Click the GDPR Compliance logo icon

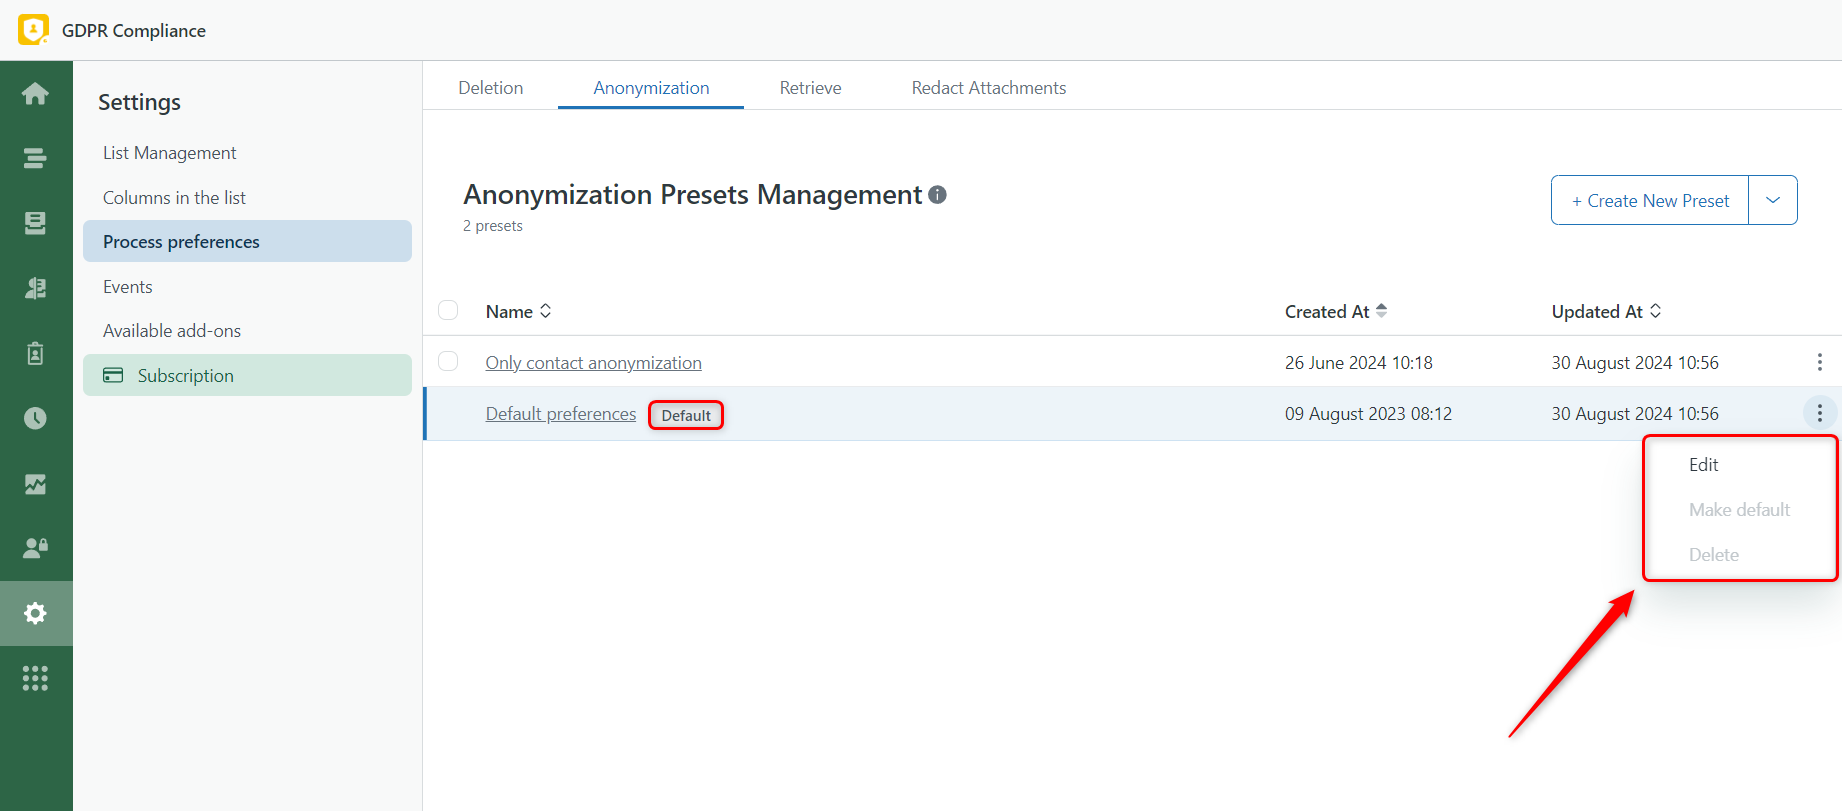(33, 30)
